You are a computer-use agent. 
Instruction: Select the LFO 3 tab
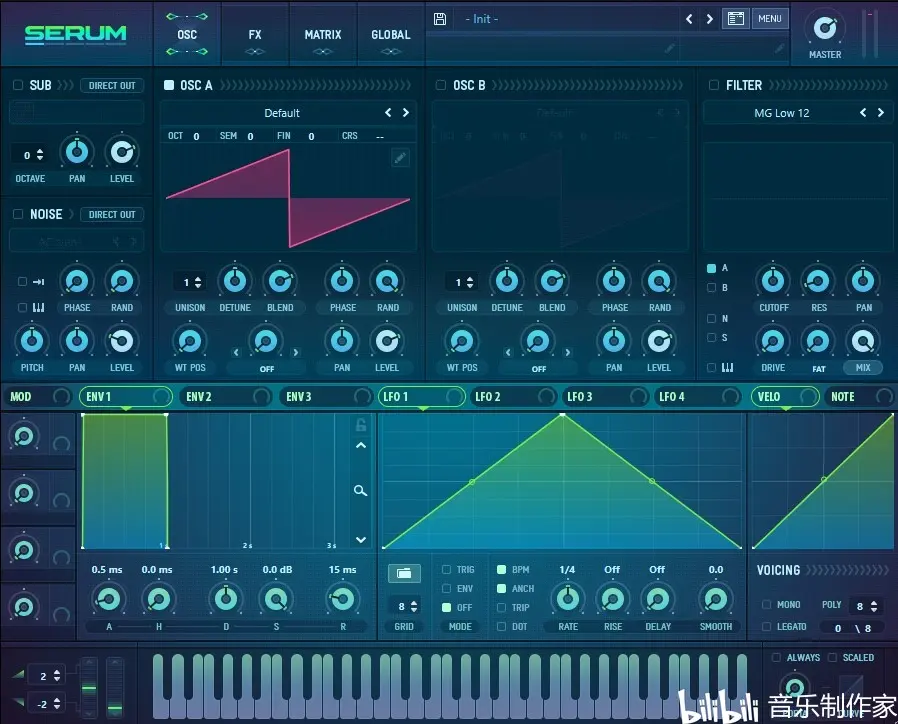pos(606,396)
